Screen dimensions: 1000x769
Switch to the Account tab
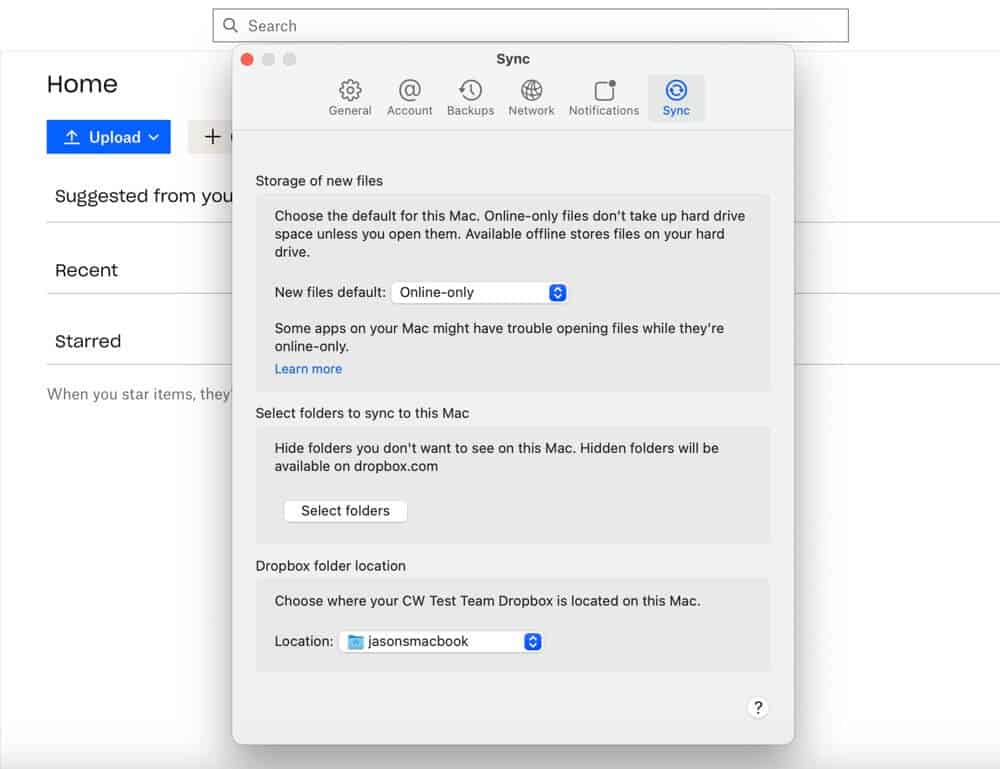(409, 98)
